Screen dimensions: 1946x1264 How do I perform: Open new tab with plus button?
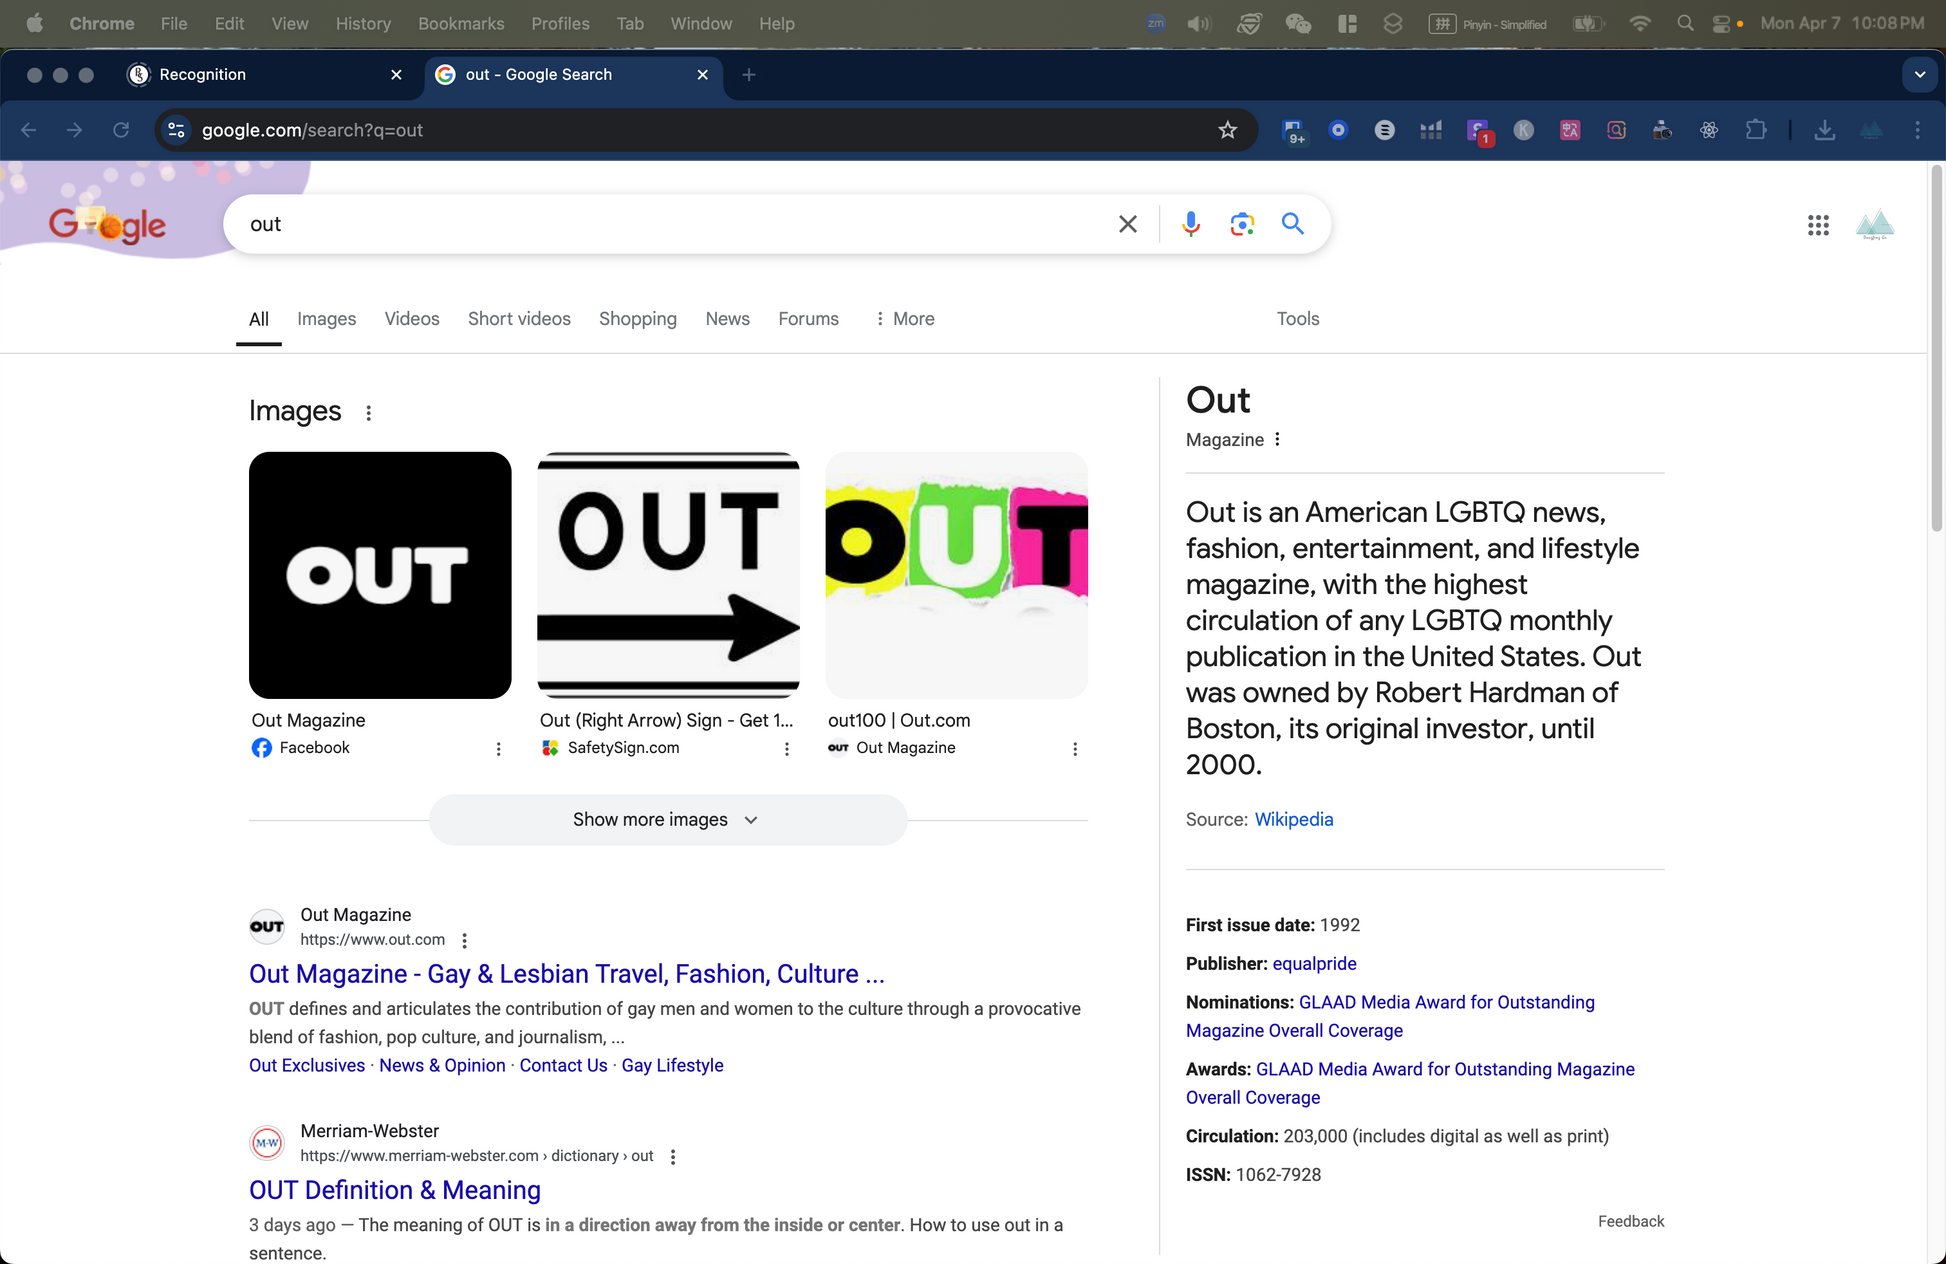[749, 75]
